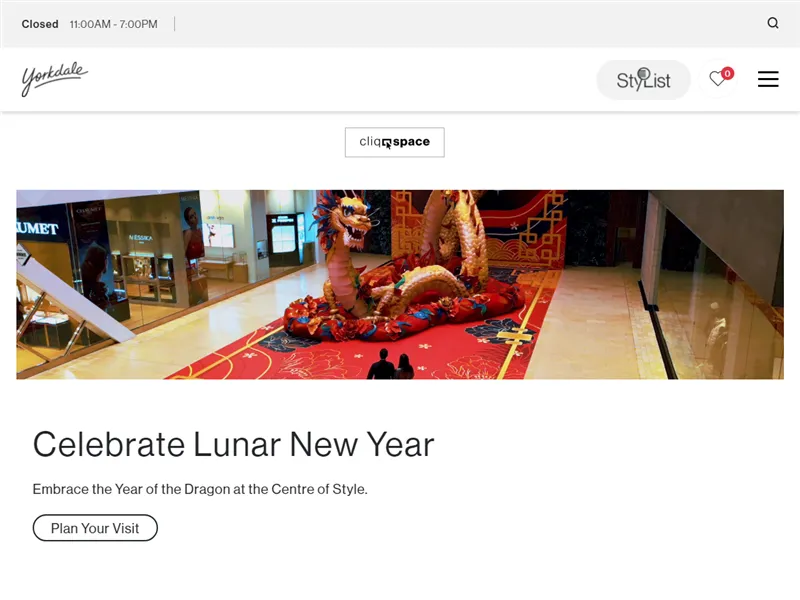Click the 11:00AM - 7:00PM hours text
This screenshot has width=800, height=600.
(114, 24)
